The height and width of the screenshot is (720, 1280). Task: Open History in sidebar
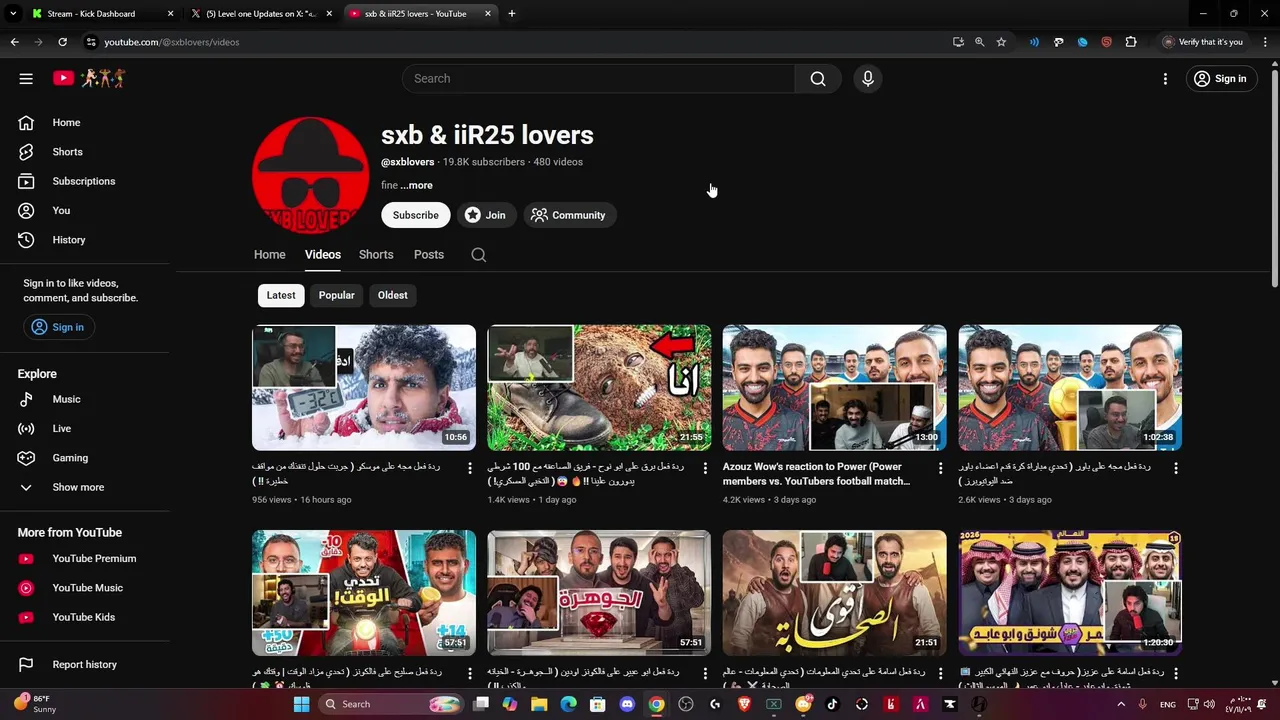[x=85, y=240]
